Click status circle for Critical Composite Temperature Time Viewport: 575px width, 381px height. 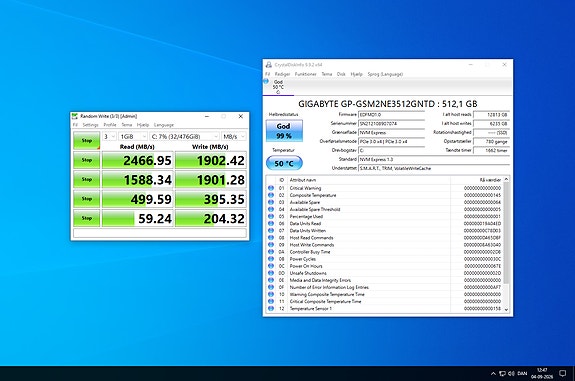coord(271,301)
